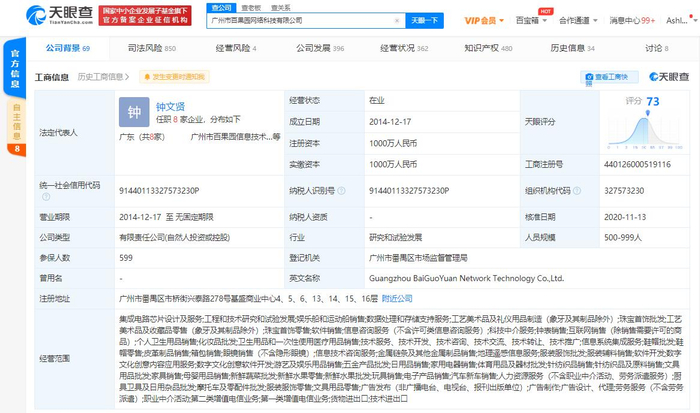Open the VIP会员 dropdown
This screenshot has width=700, height=413.
coord(484,21)
